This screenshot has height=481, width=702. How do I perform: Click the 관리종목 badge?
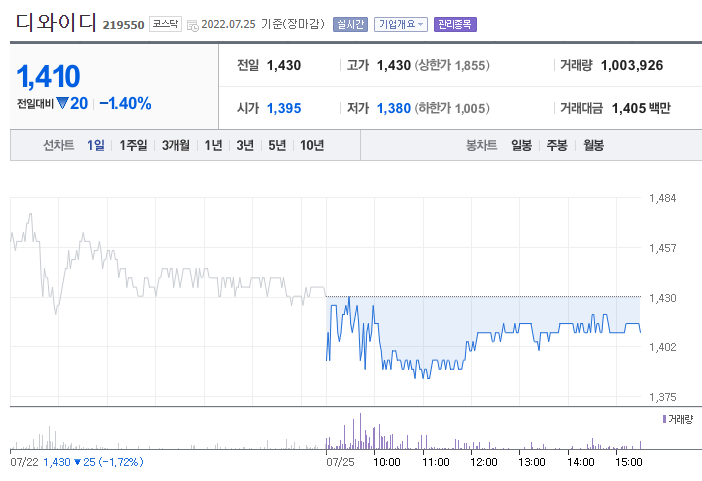tap(455, 24)
